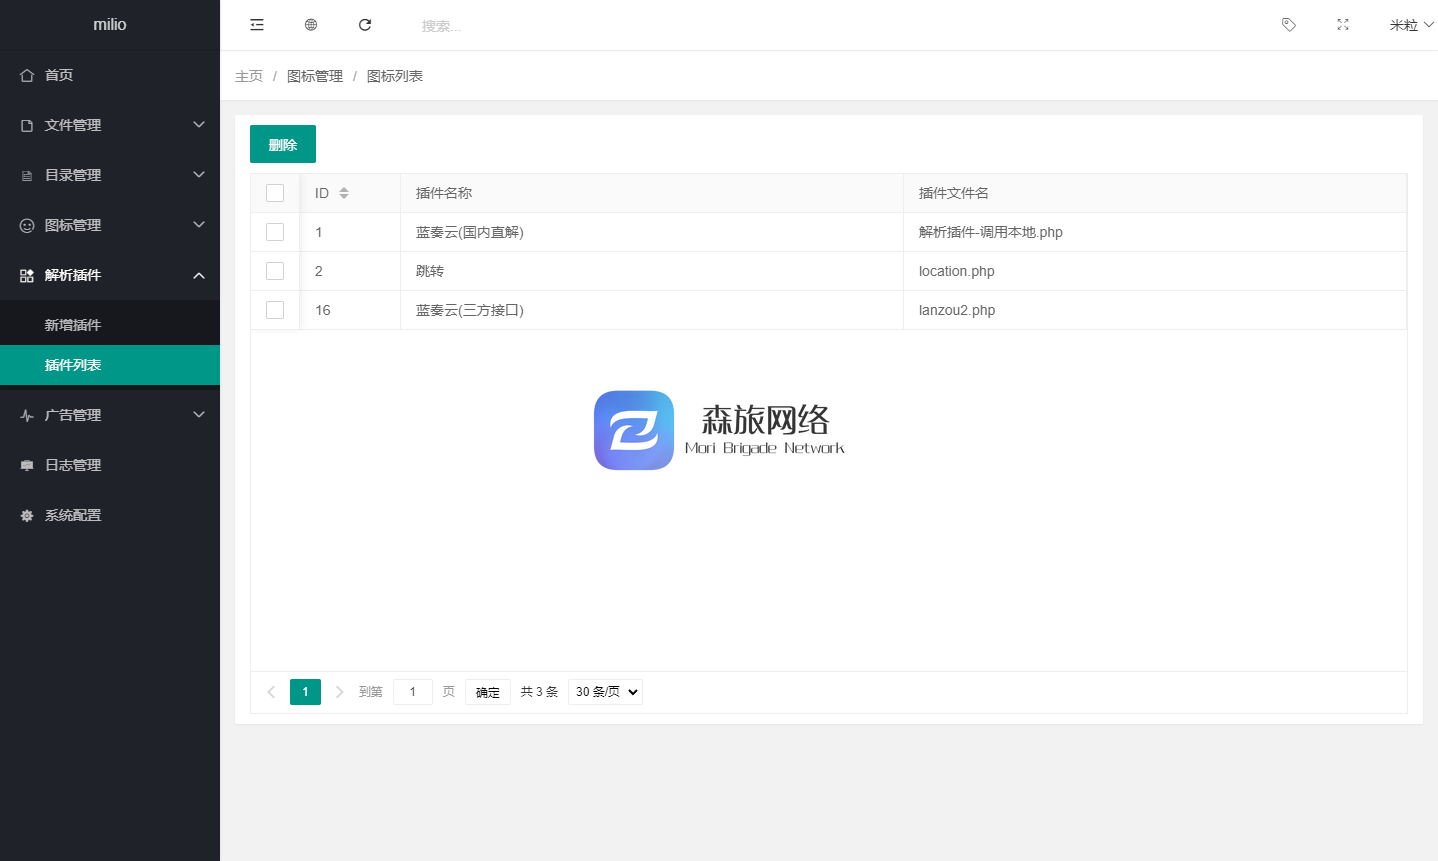Click the smiley icon beside 图标管理
Screen dimensions: 1438x861
pos(27,225)
